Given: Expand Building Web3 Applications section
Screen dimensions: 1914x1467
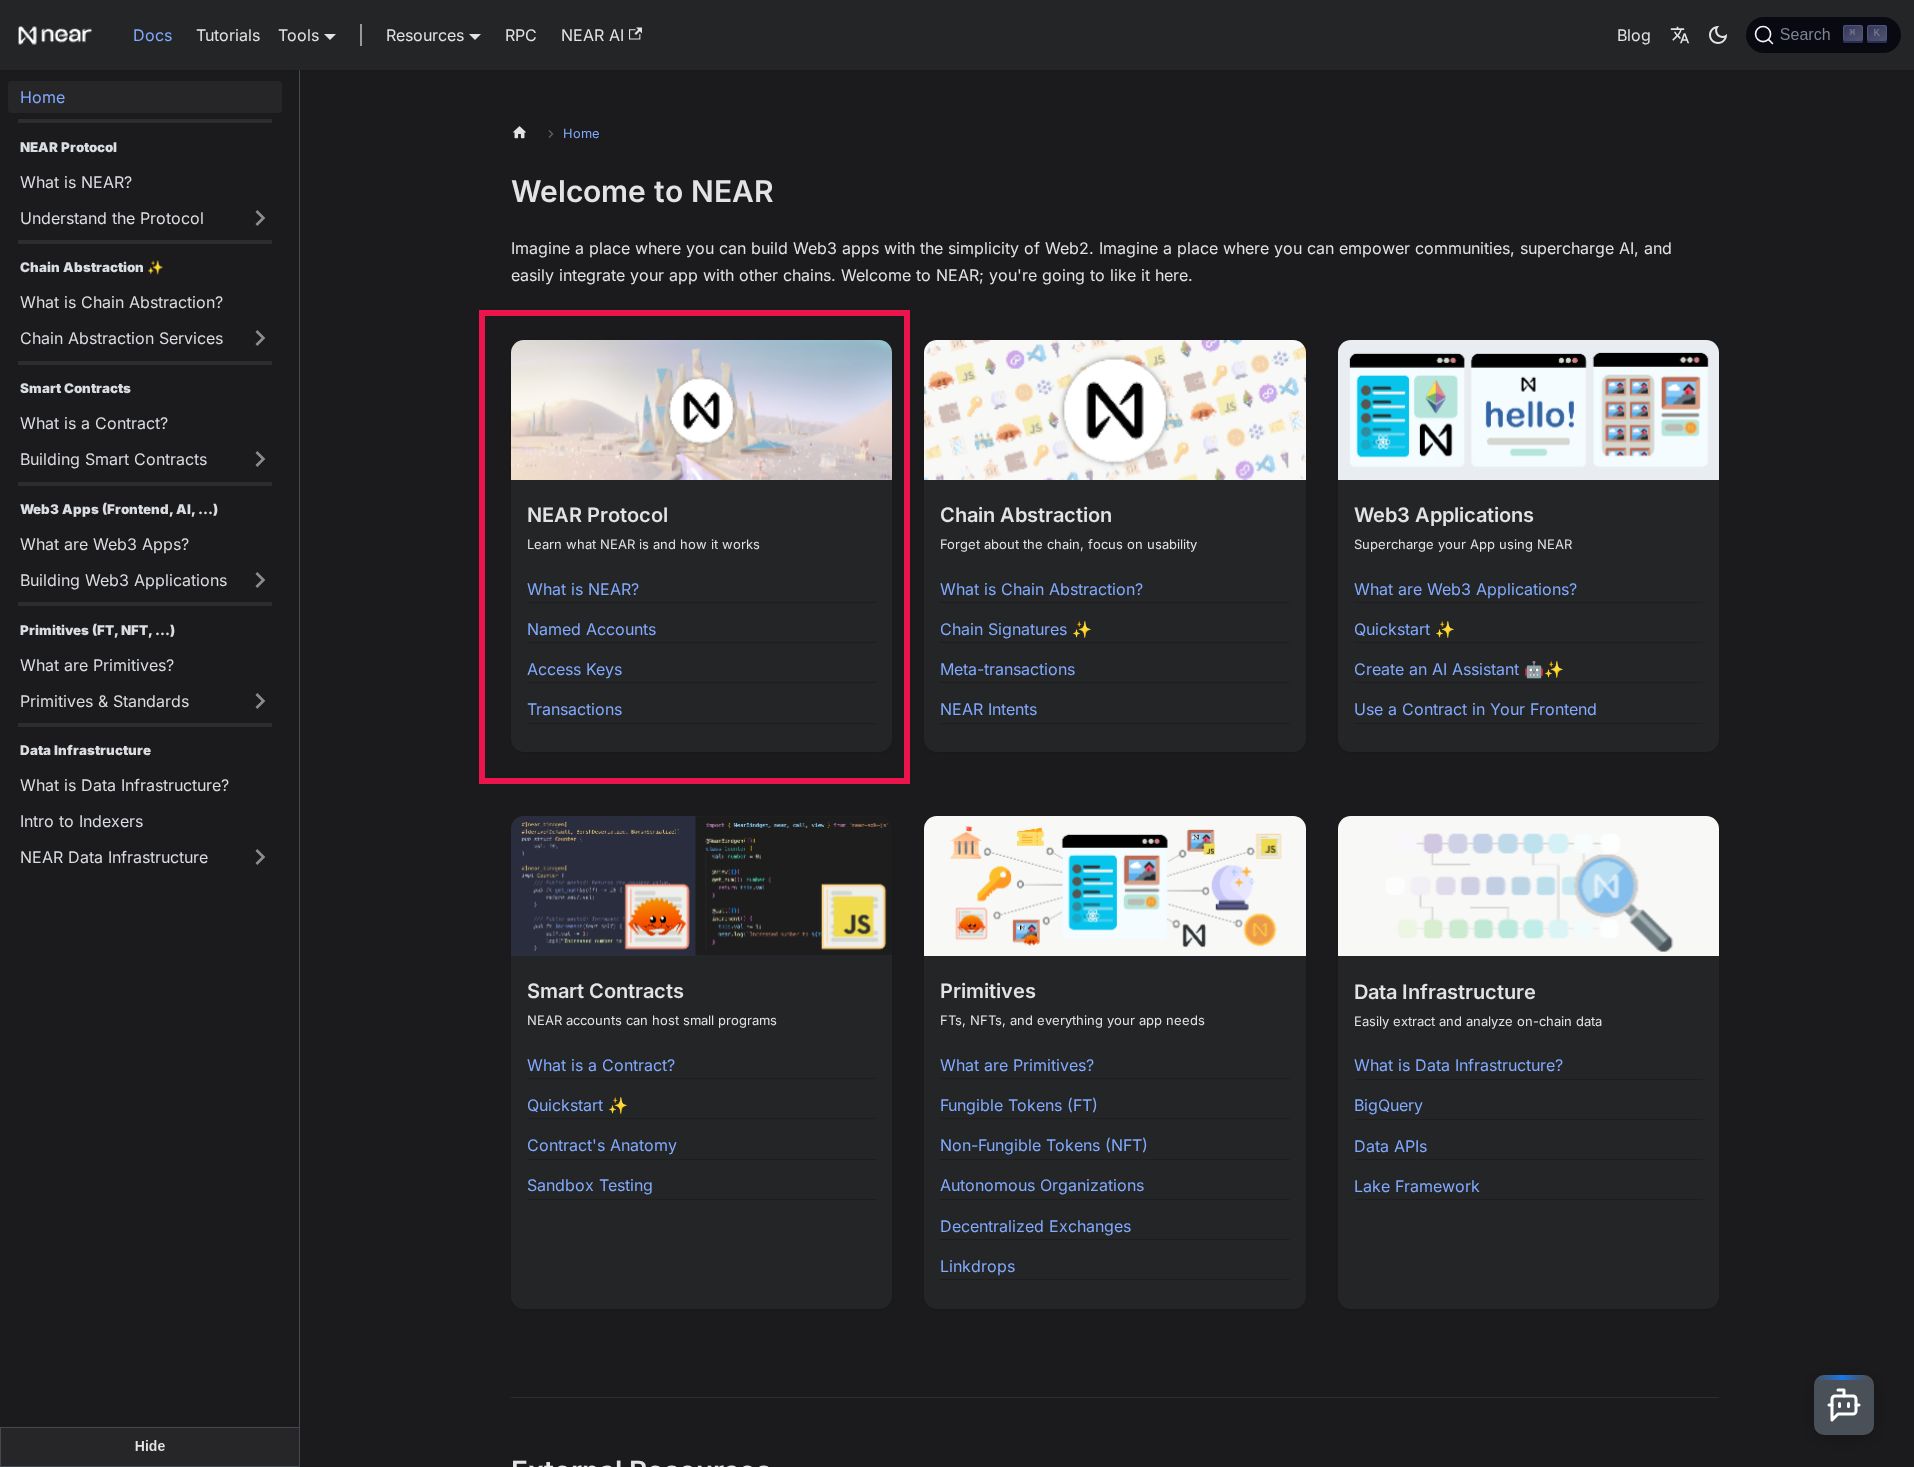Looking at the screenshot, I should 260,580.
